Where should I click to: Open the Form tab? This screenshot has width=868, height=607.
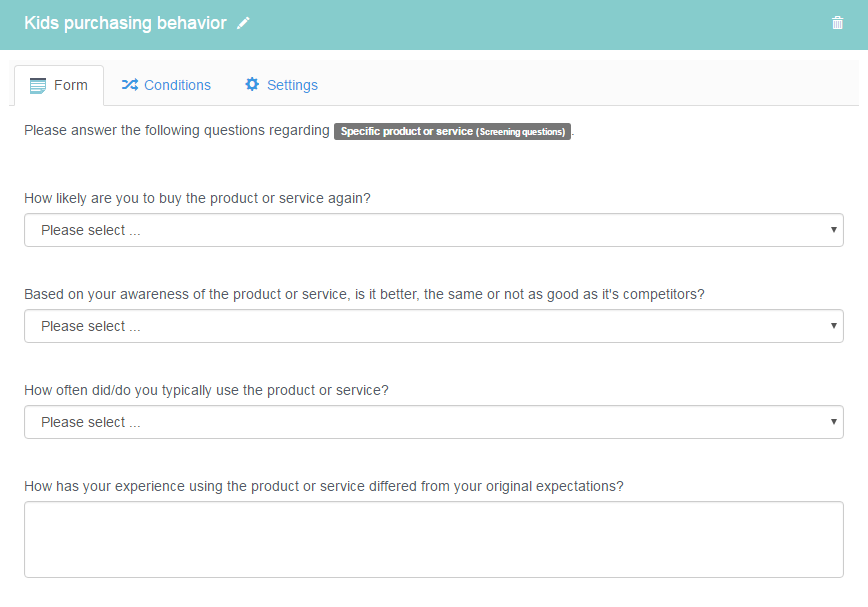(59, 85)
